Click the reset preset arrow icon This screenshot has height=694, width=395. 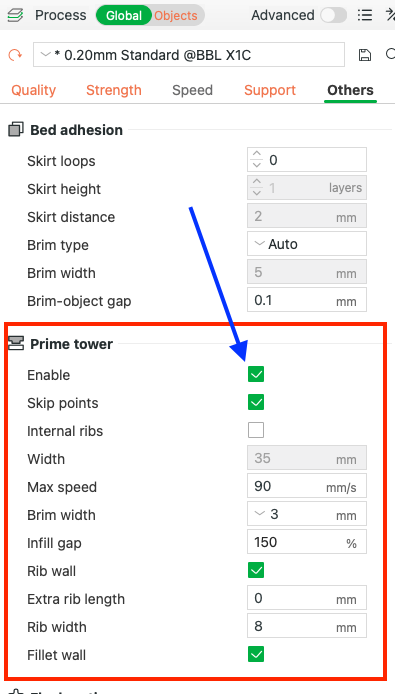point(15,55)
